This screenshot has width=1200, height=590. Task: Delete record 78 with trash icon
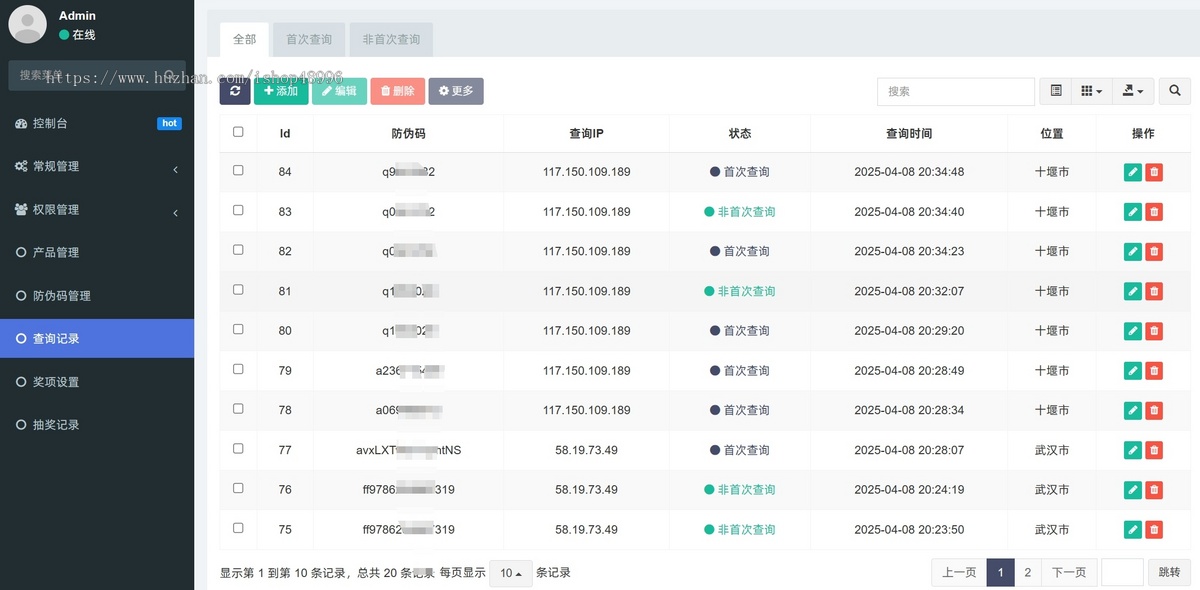(x=1154, y=410)
